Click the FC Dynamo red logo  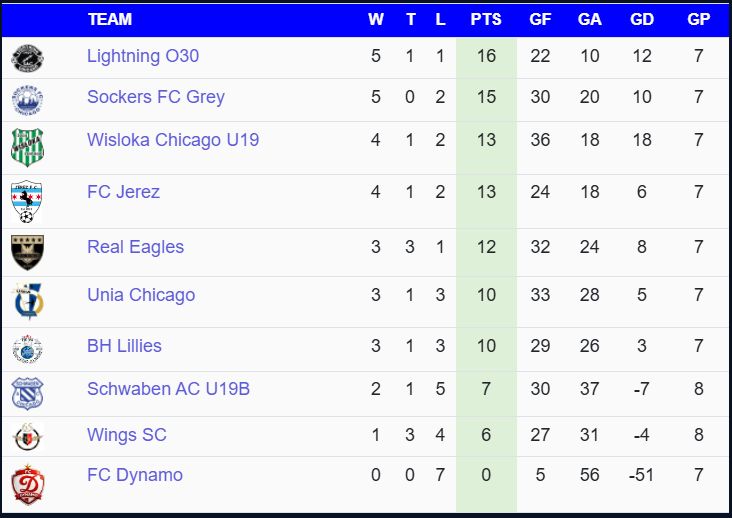[27, 485]
